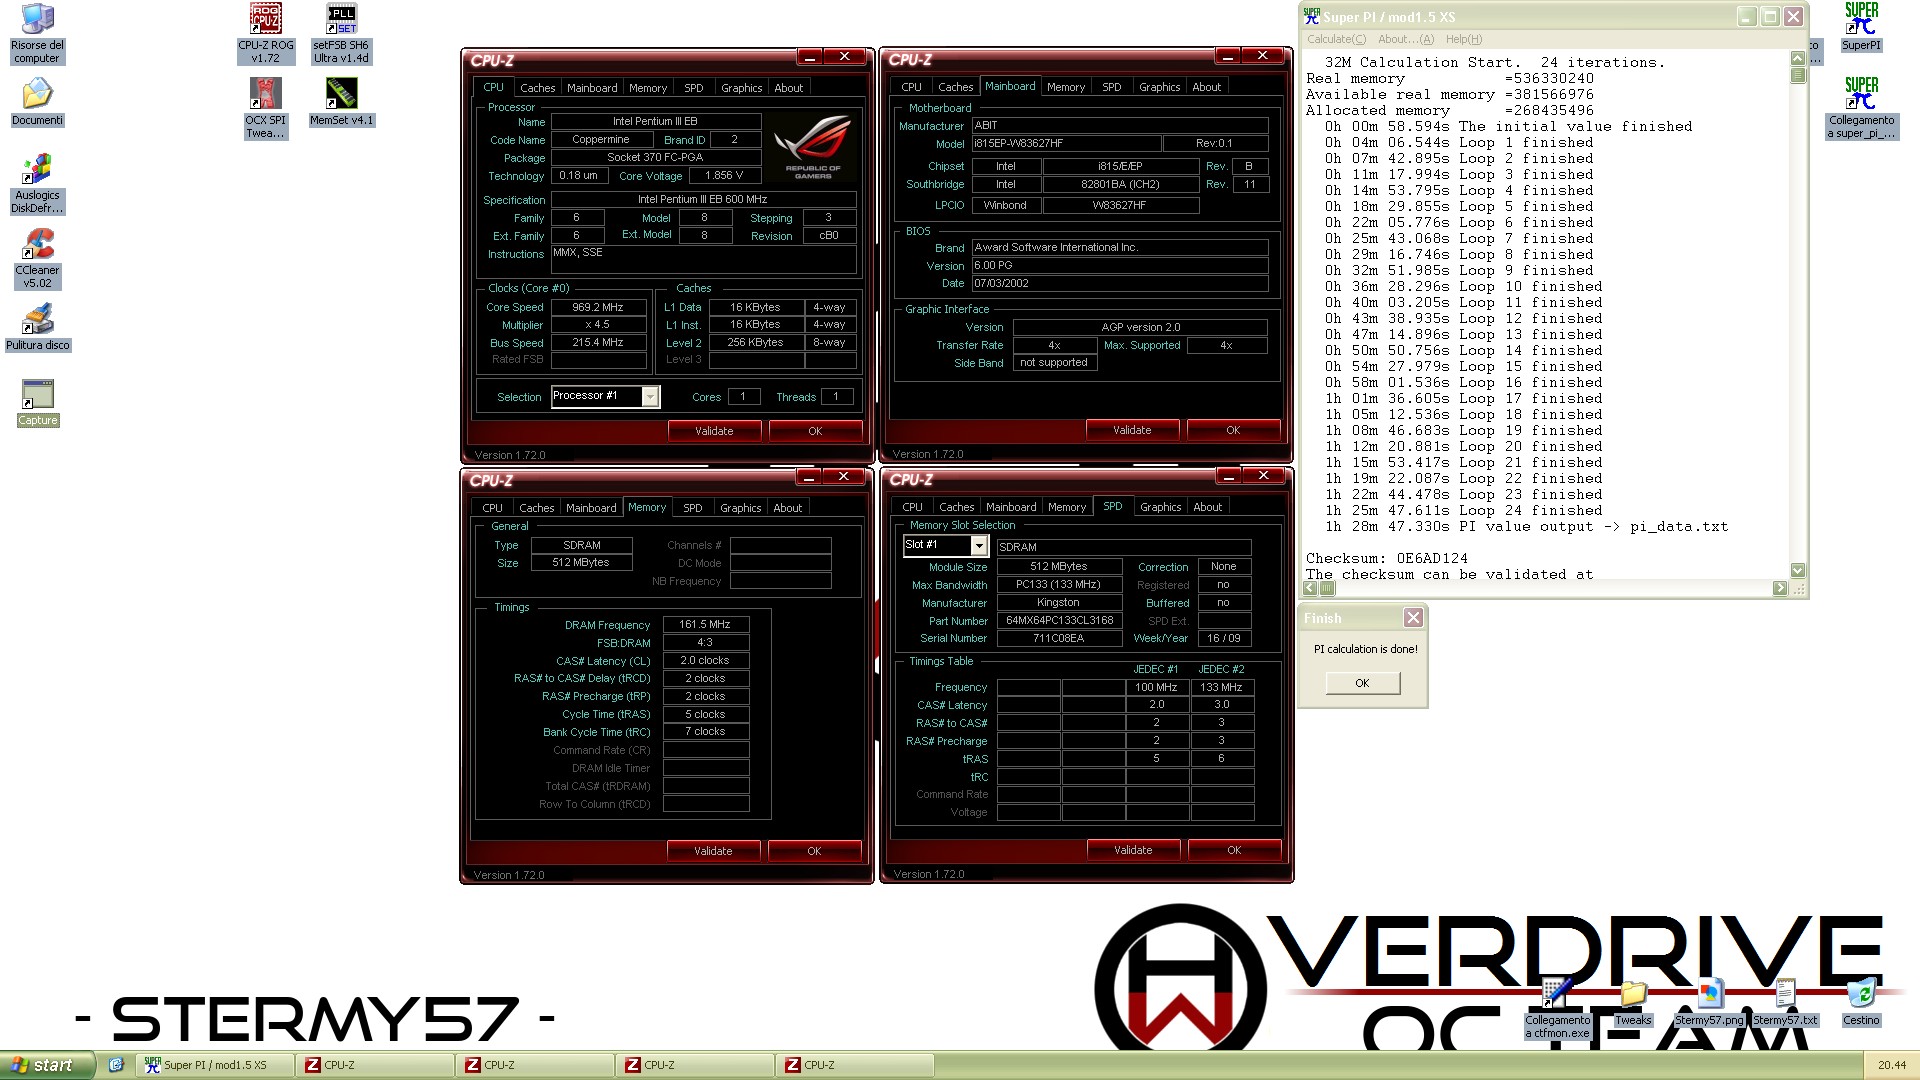Launch the CPU-Z ROG v1.72 icon
This screenshot has width=1920, height=1080.
click(x=266, y=33)
